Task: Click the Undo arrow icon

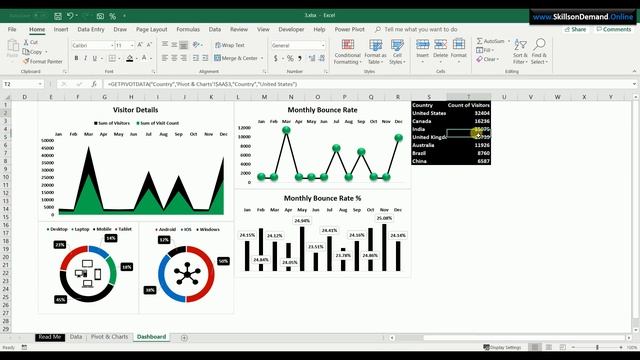Action: coord(70,16)
